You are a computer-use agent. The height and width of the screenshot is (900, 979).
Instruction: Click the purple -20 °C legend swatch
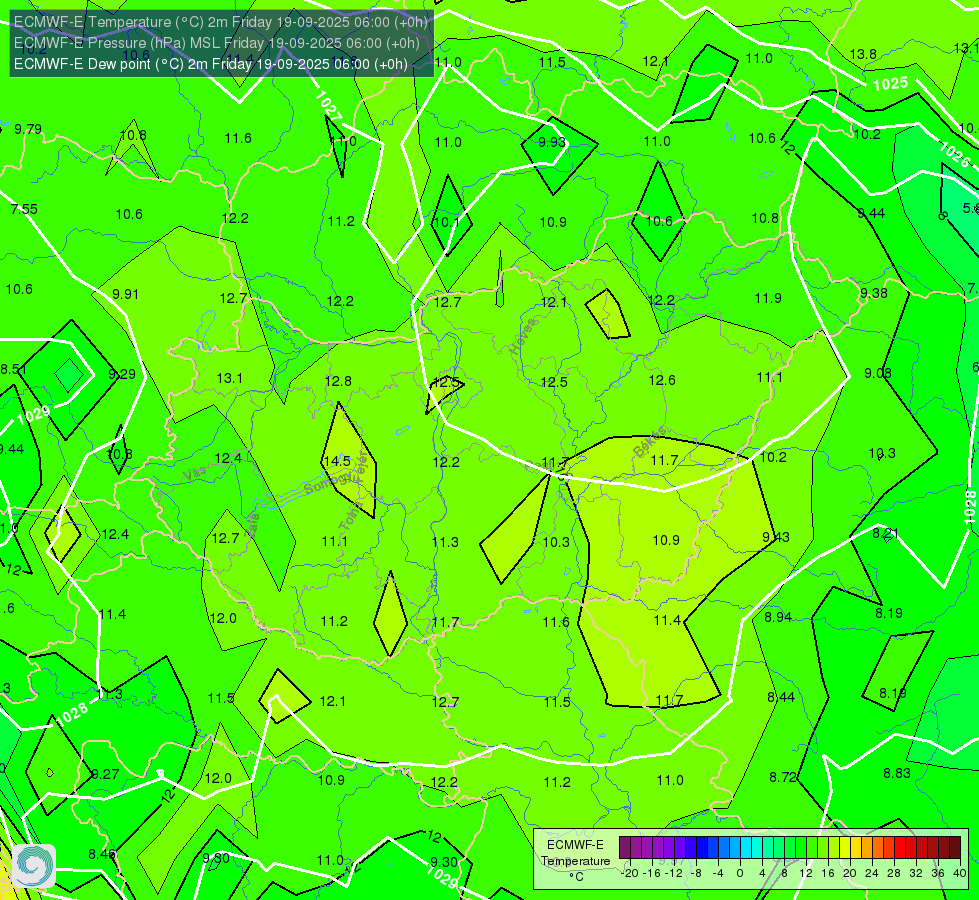click(x=625, y=848)
